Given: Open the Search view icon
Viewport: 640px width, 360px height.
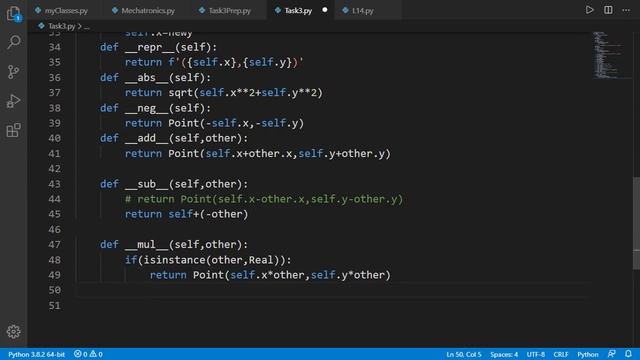Looking at the screenshot, I should [13, 42].
